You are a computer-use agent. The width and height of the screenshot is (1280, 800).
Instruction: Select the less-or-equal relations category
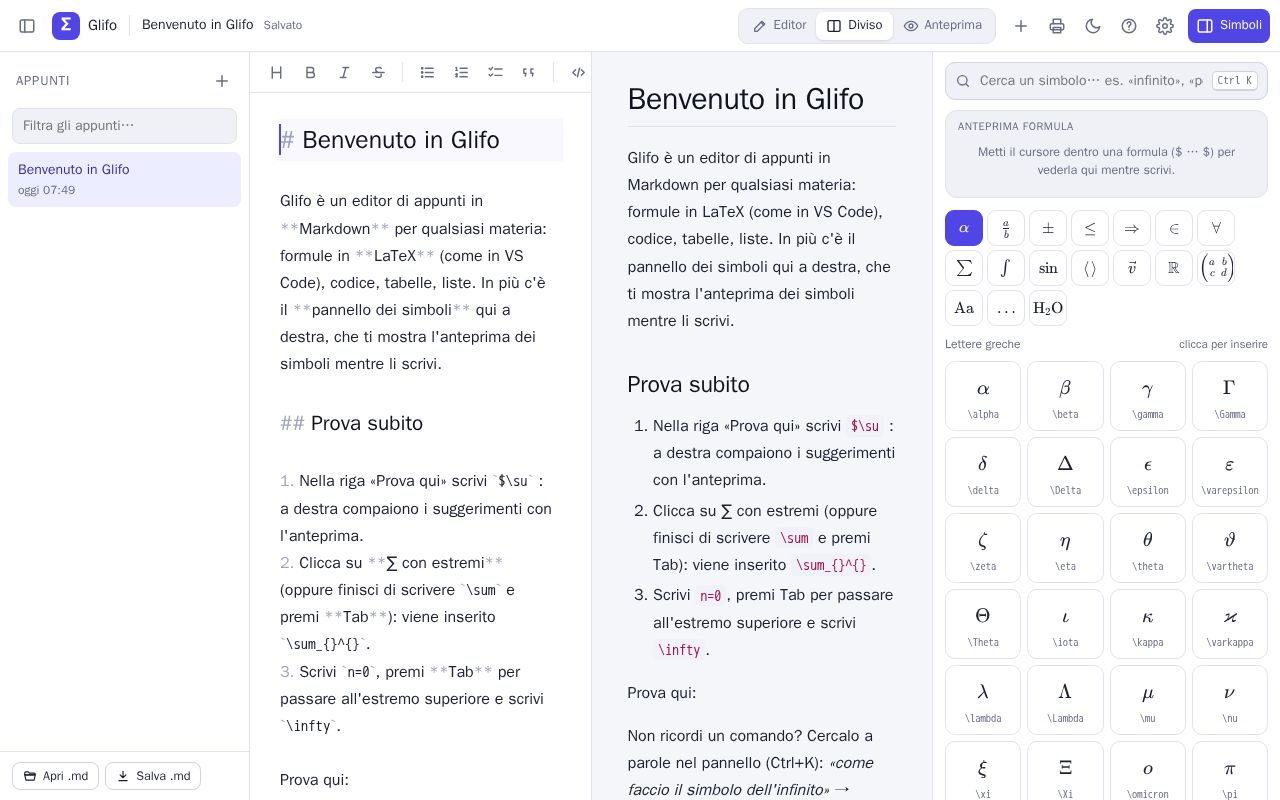point(1090,228)
